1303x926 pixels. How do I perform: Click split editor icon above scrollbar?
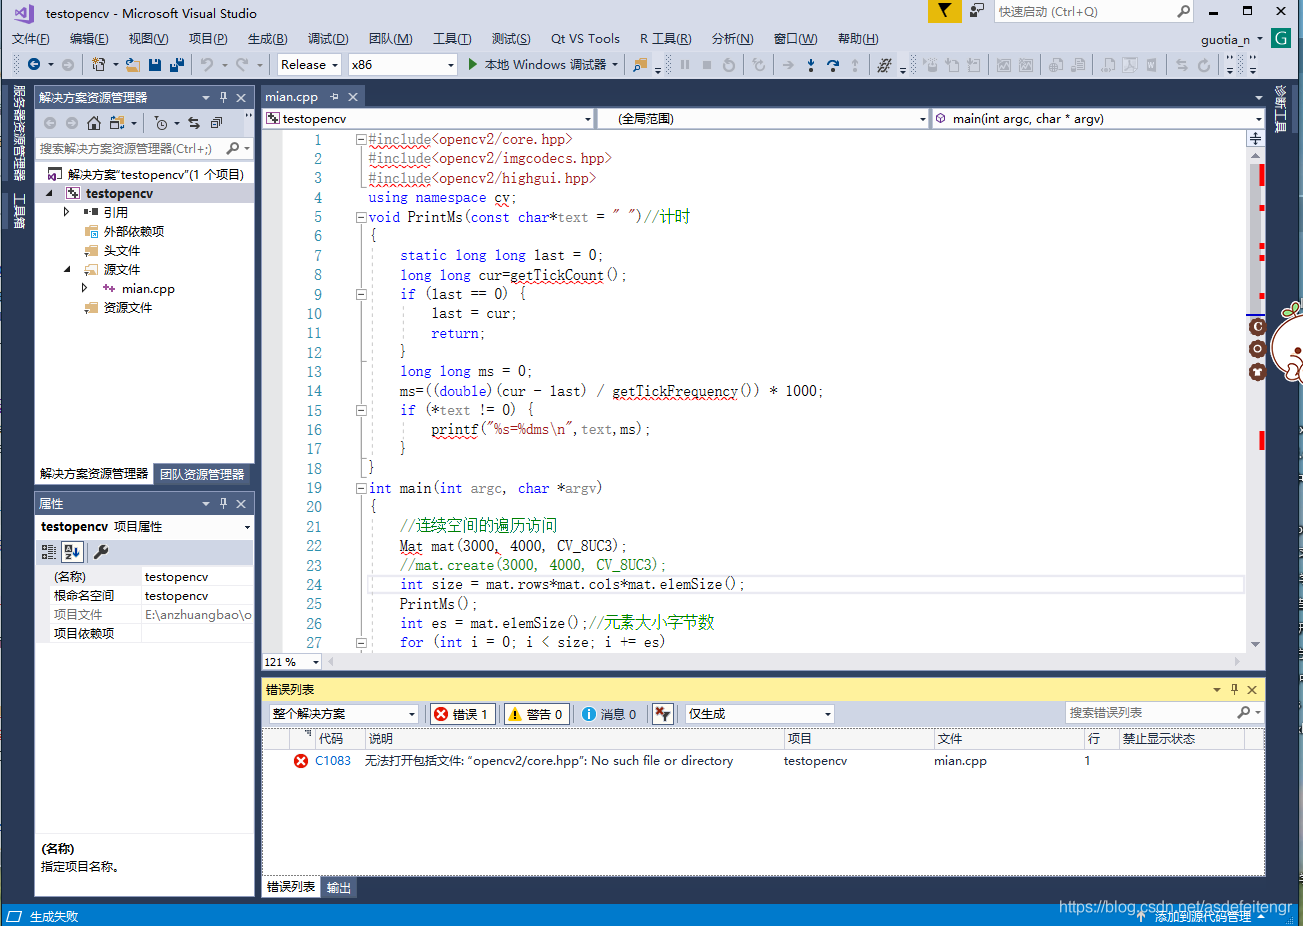point(1255,139)
